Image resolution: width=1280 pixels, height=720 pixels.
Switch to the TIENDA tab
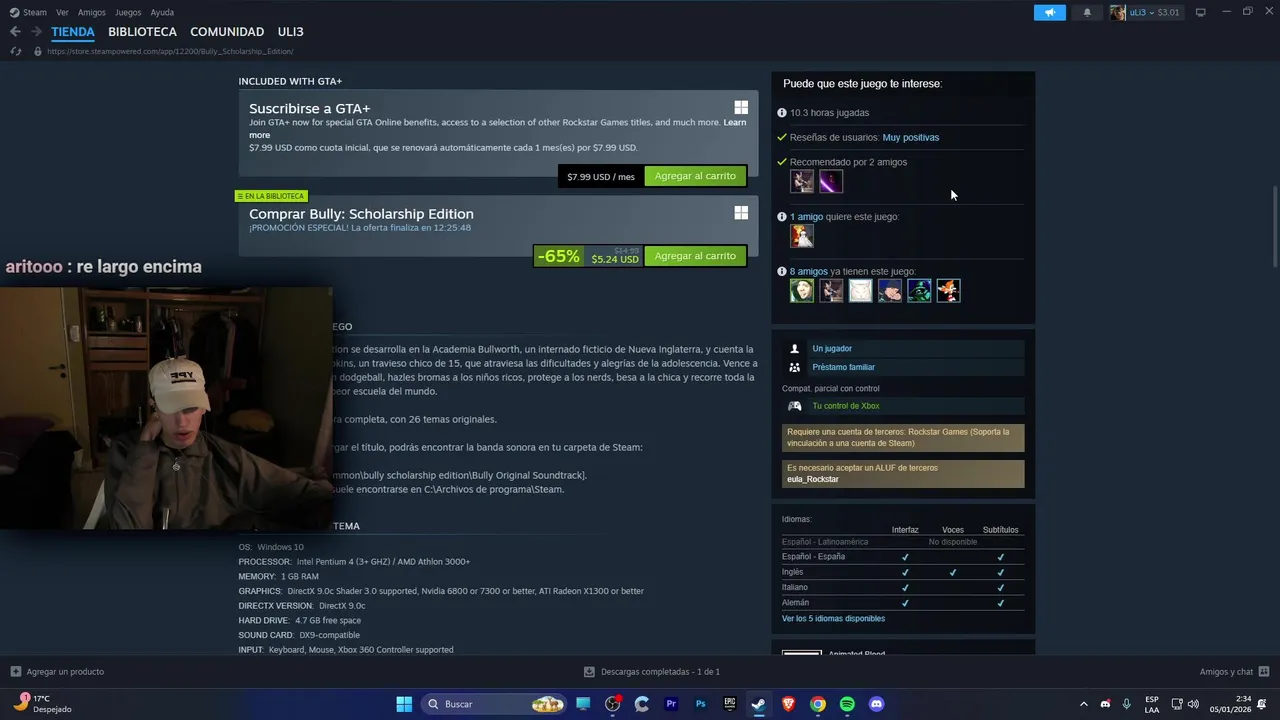[x=73, y=32]
